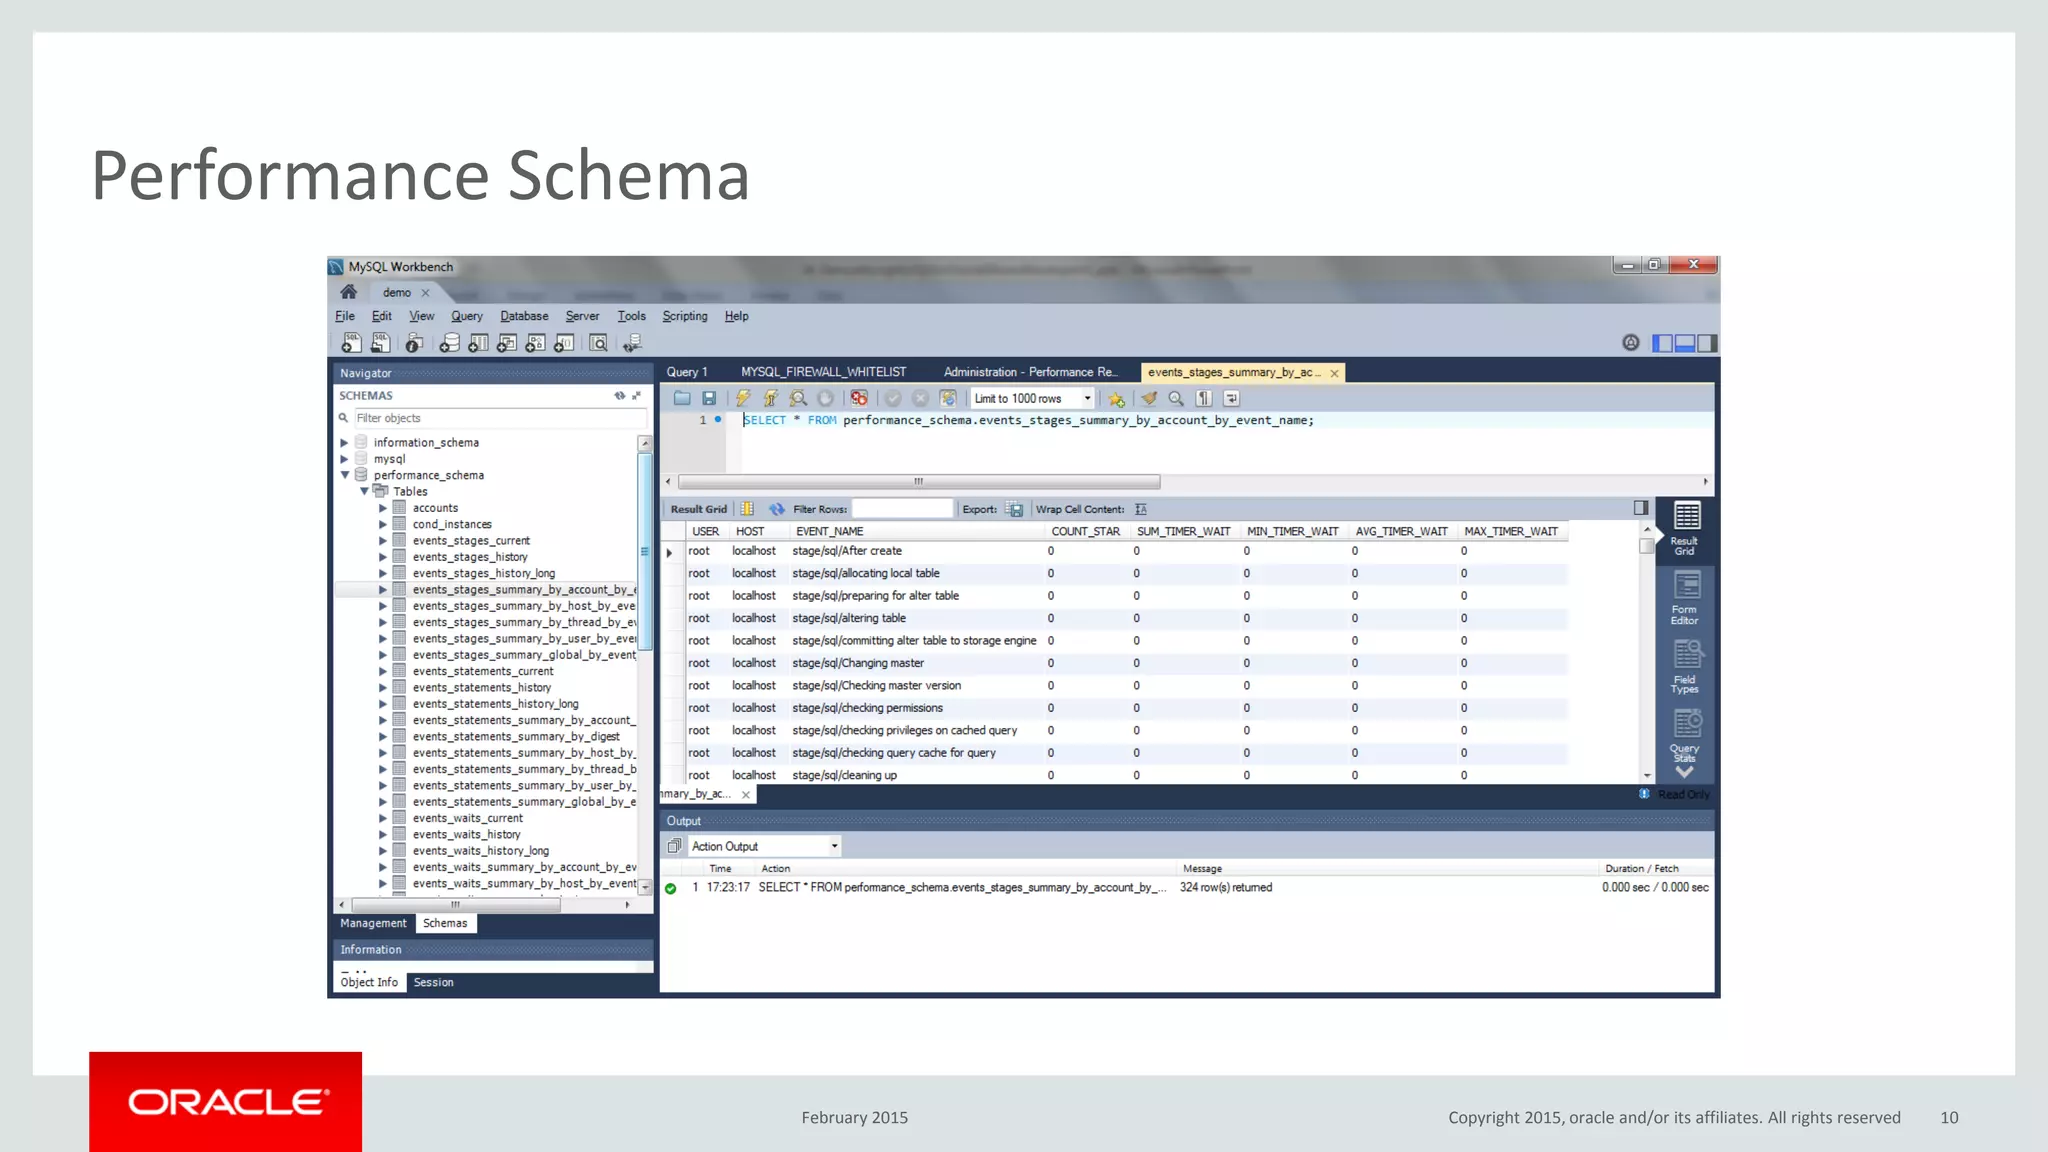Open find panel magnifier icon
Image resolution: width=2048 pixels, height=1152 pixels.
click(x=1176, y=398)
